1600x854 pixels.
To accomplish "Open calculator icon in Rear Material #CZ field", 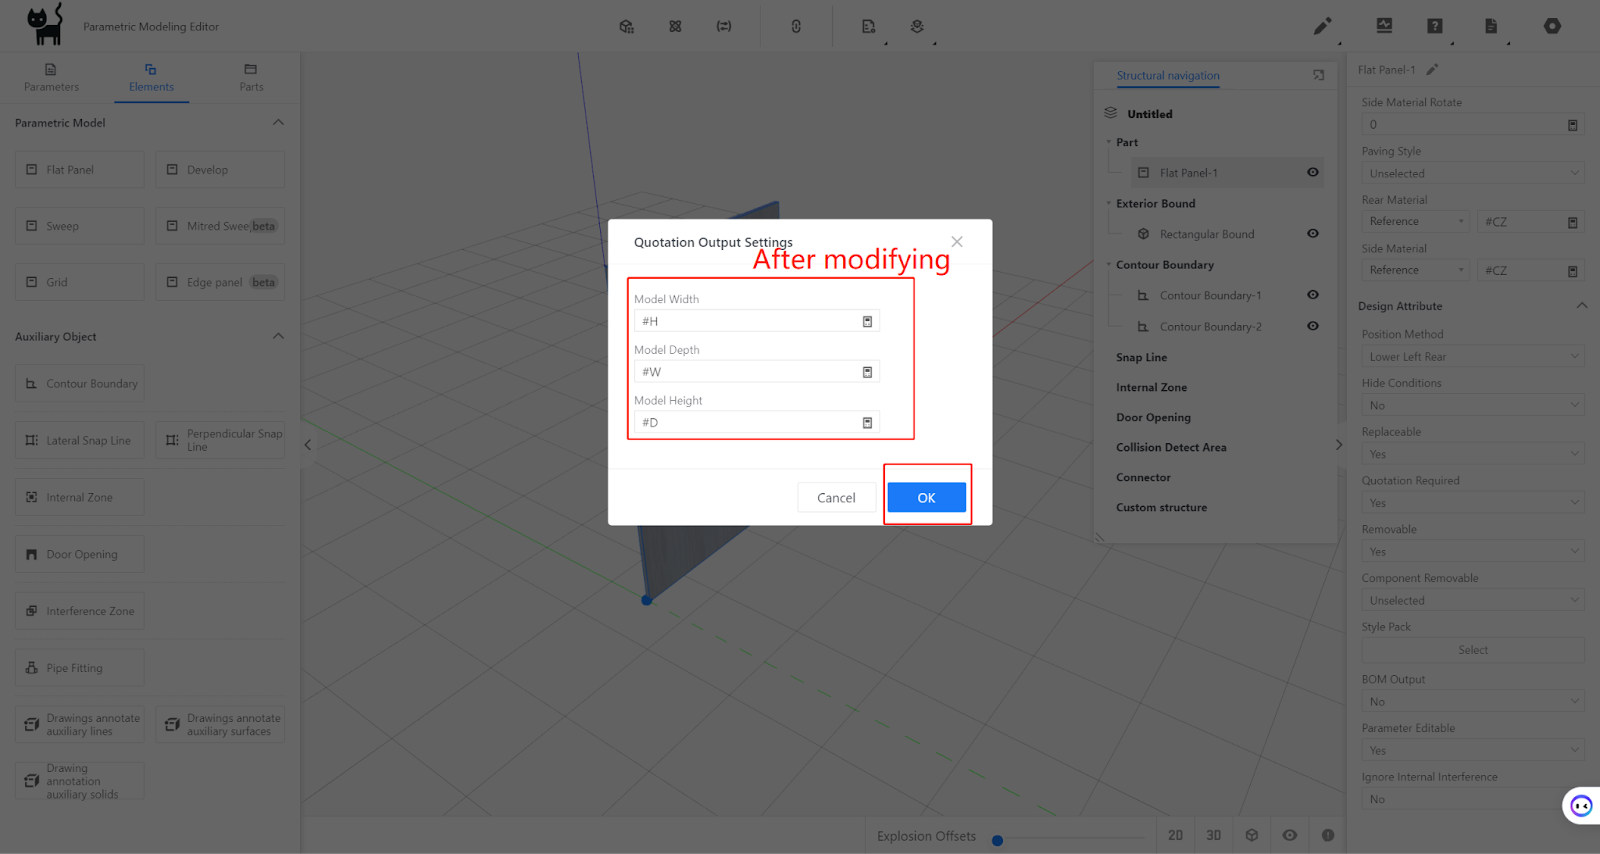I will click(1572, 222).
